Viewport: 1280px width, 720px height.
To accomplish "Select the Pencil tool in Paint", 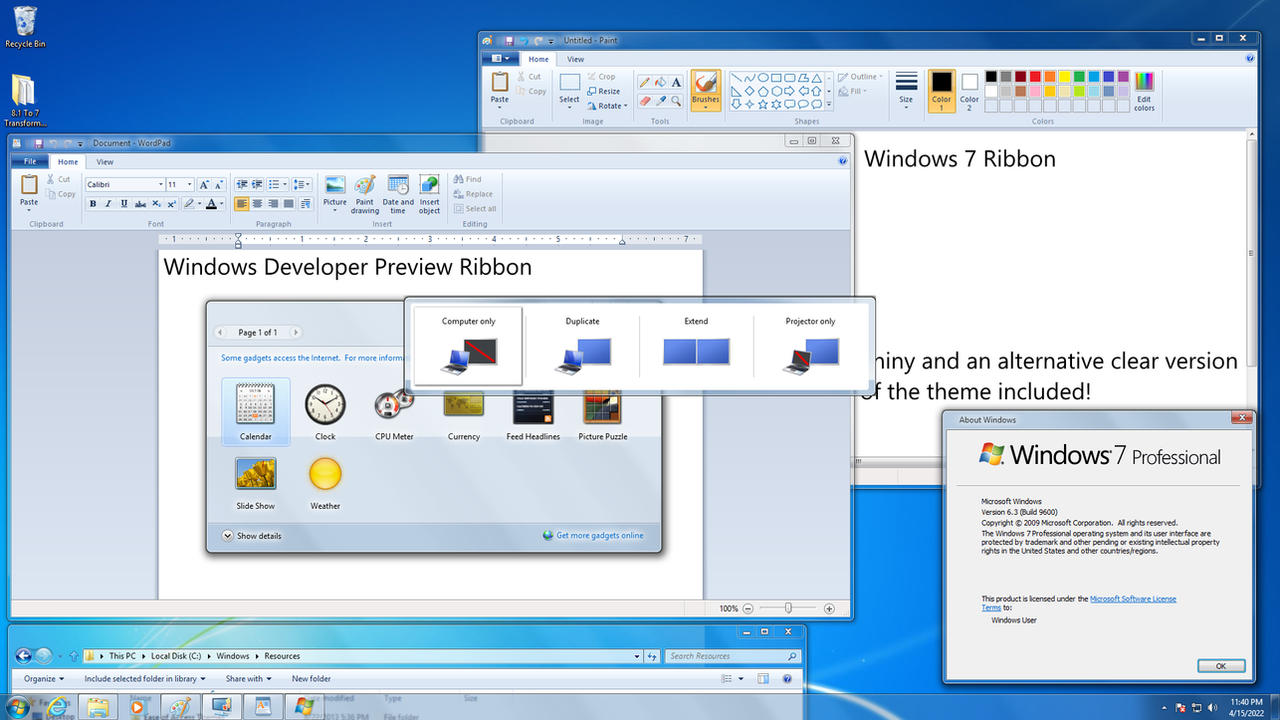I will pos(645,82).
